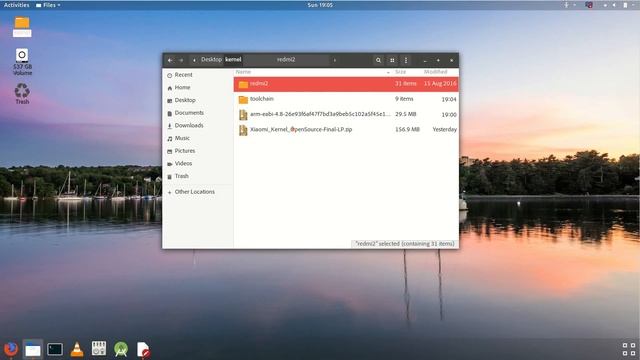Screen dimensions: 640x360
Task: Select the redmi2 folder icon
Action: click(x=243, y=84)
